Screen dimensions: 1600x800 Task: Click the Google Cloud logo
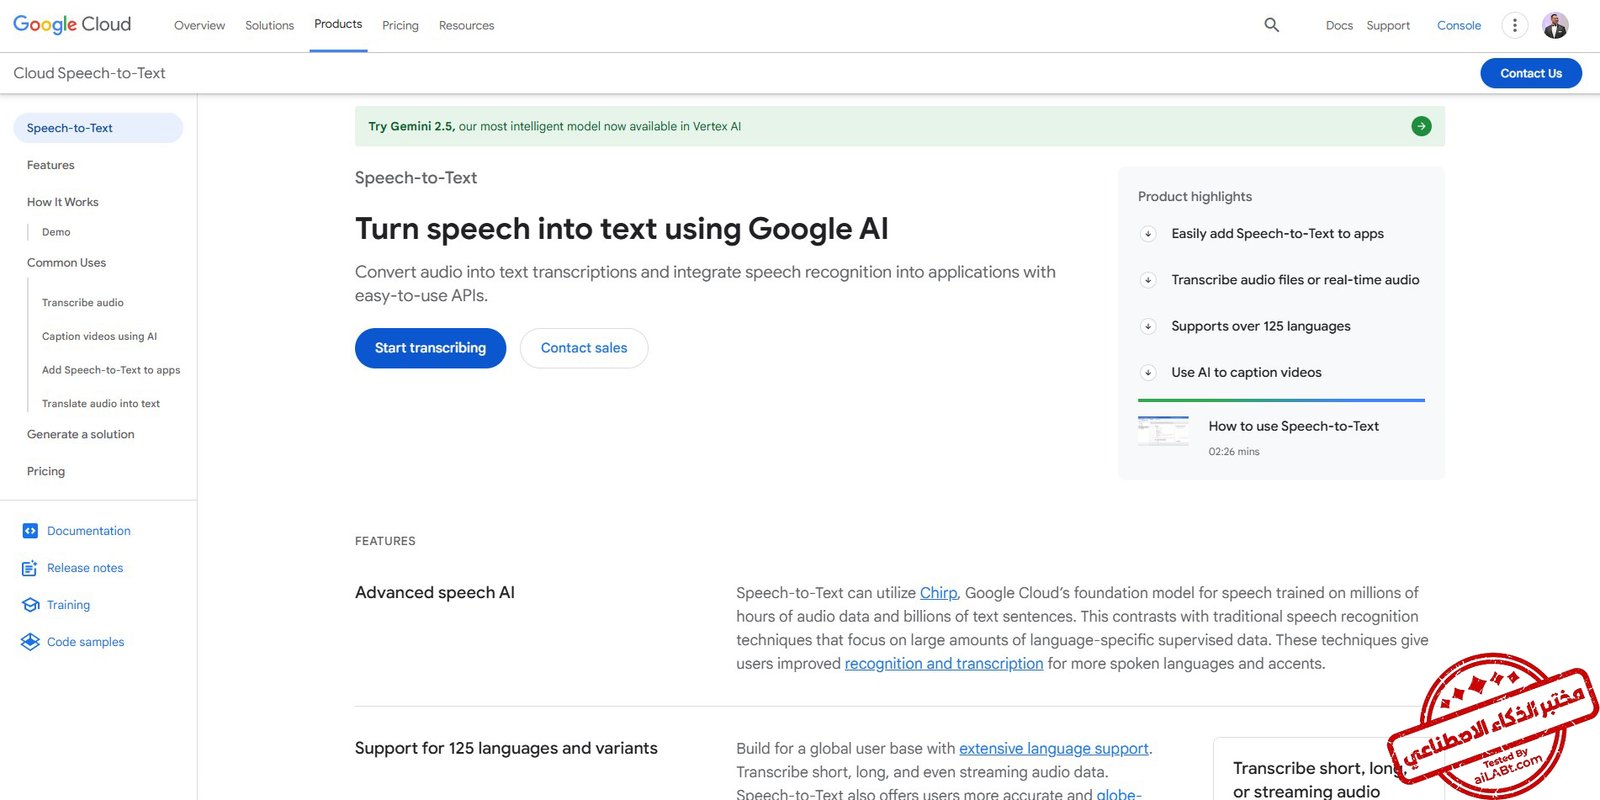(72, 24)
